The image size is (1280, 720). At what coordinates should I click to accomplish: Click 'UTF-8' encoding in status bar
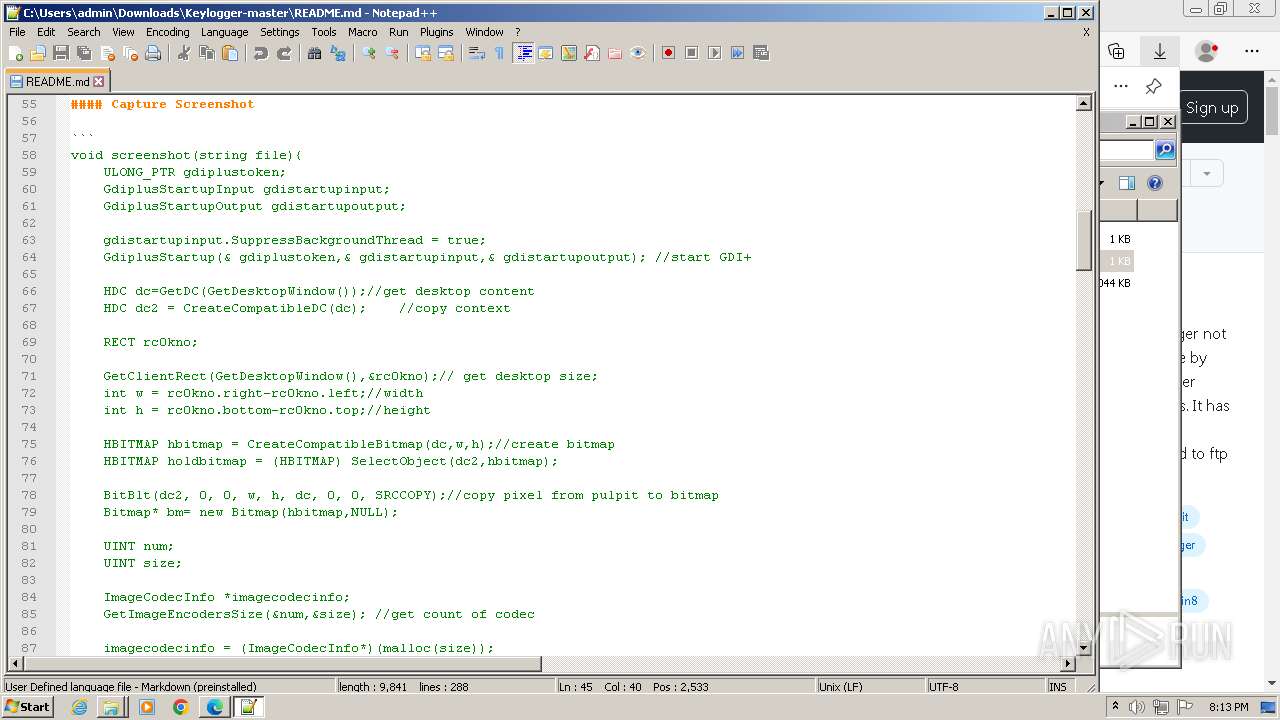pyautogui.click(x=943, y=687)
